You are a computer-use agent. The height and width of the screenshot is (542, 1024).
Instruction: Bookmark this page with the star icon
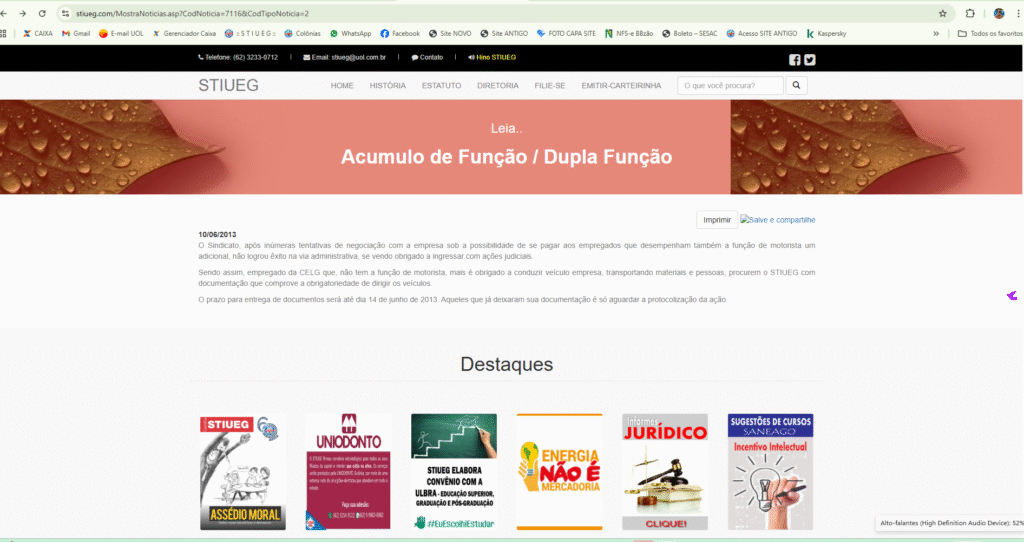coord(942,14)
